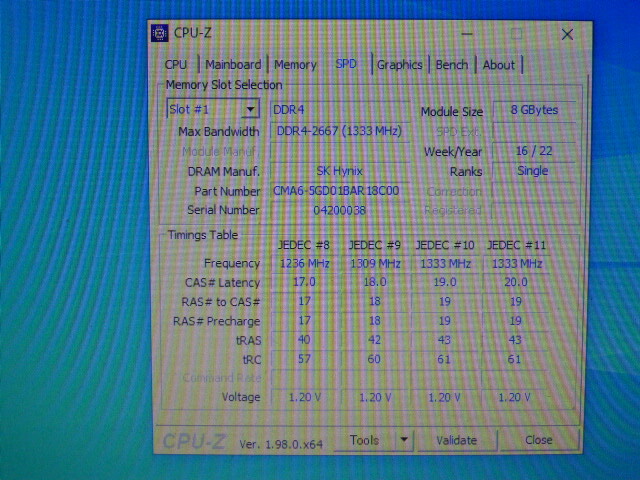The height and width of the screenshot is (480, 640).
Task: Click the Ranks Single value
Action: click(x=533, y=171)
